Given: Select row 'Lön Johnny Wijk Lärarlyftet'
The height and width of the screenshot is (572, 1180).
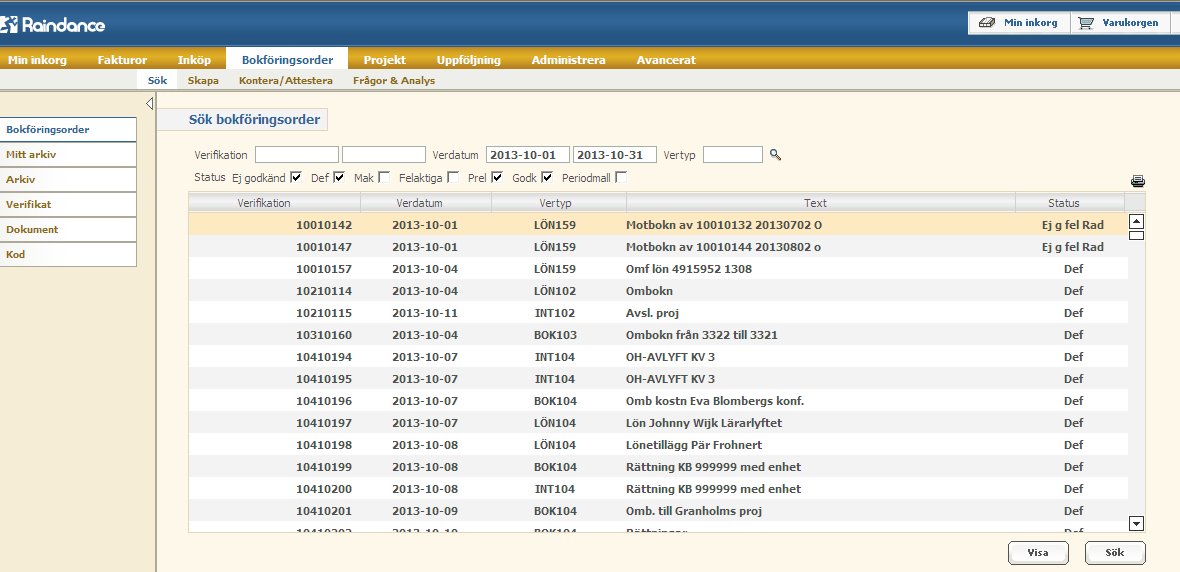Looking at the screenshot, I should pos(658,422).
